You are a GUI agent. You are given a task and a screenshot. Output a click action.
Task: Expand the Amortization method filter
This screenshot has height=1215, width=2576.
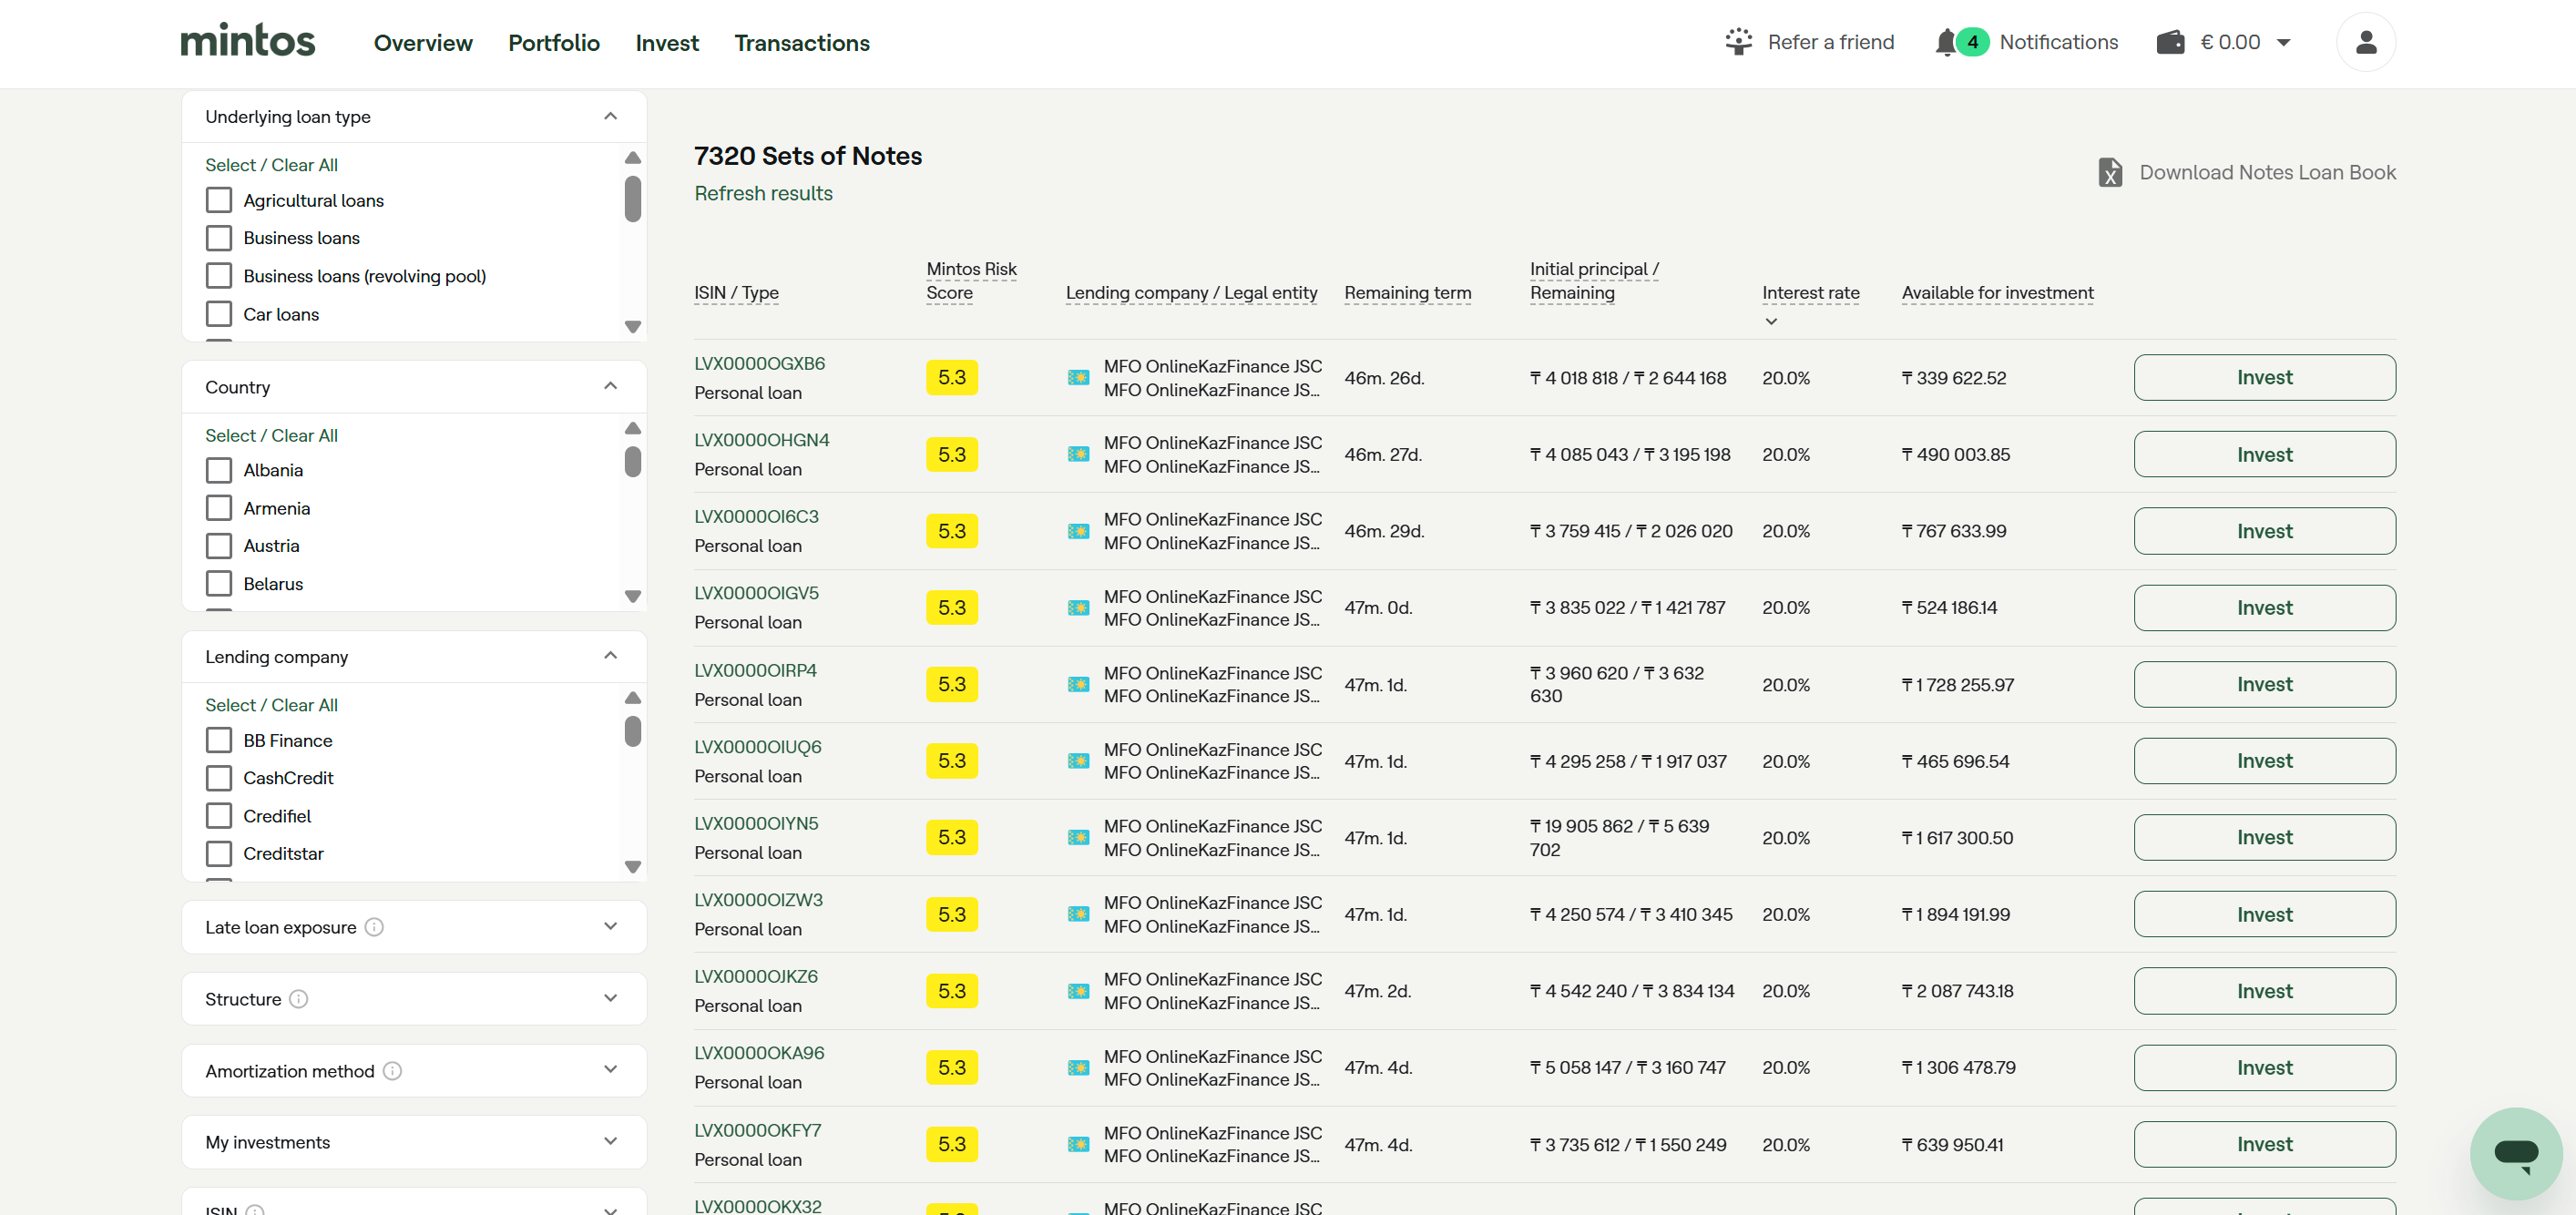click(x=610, y=1070)
